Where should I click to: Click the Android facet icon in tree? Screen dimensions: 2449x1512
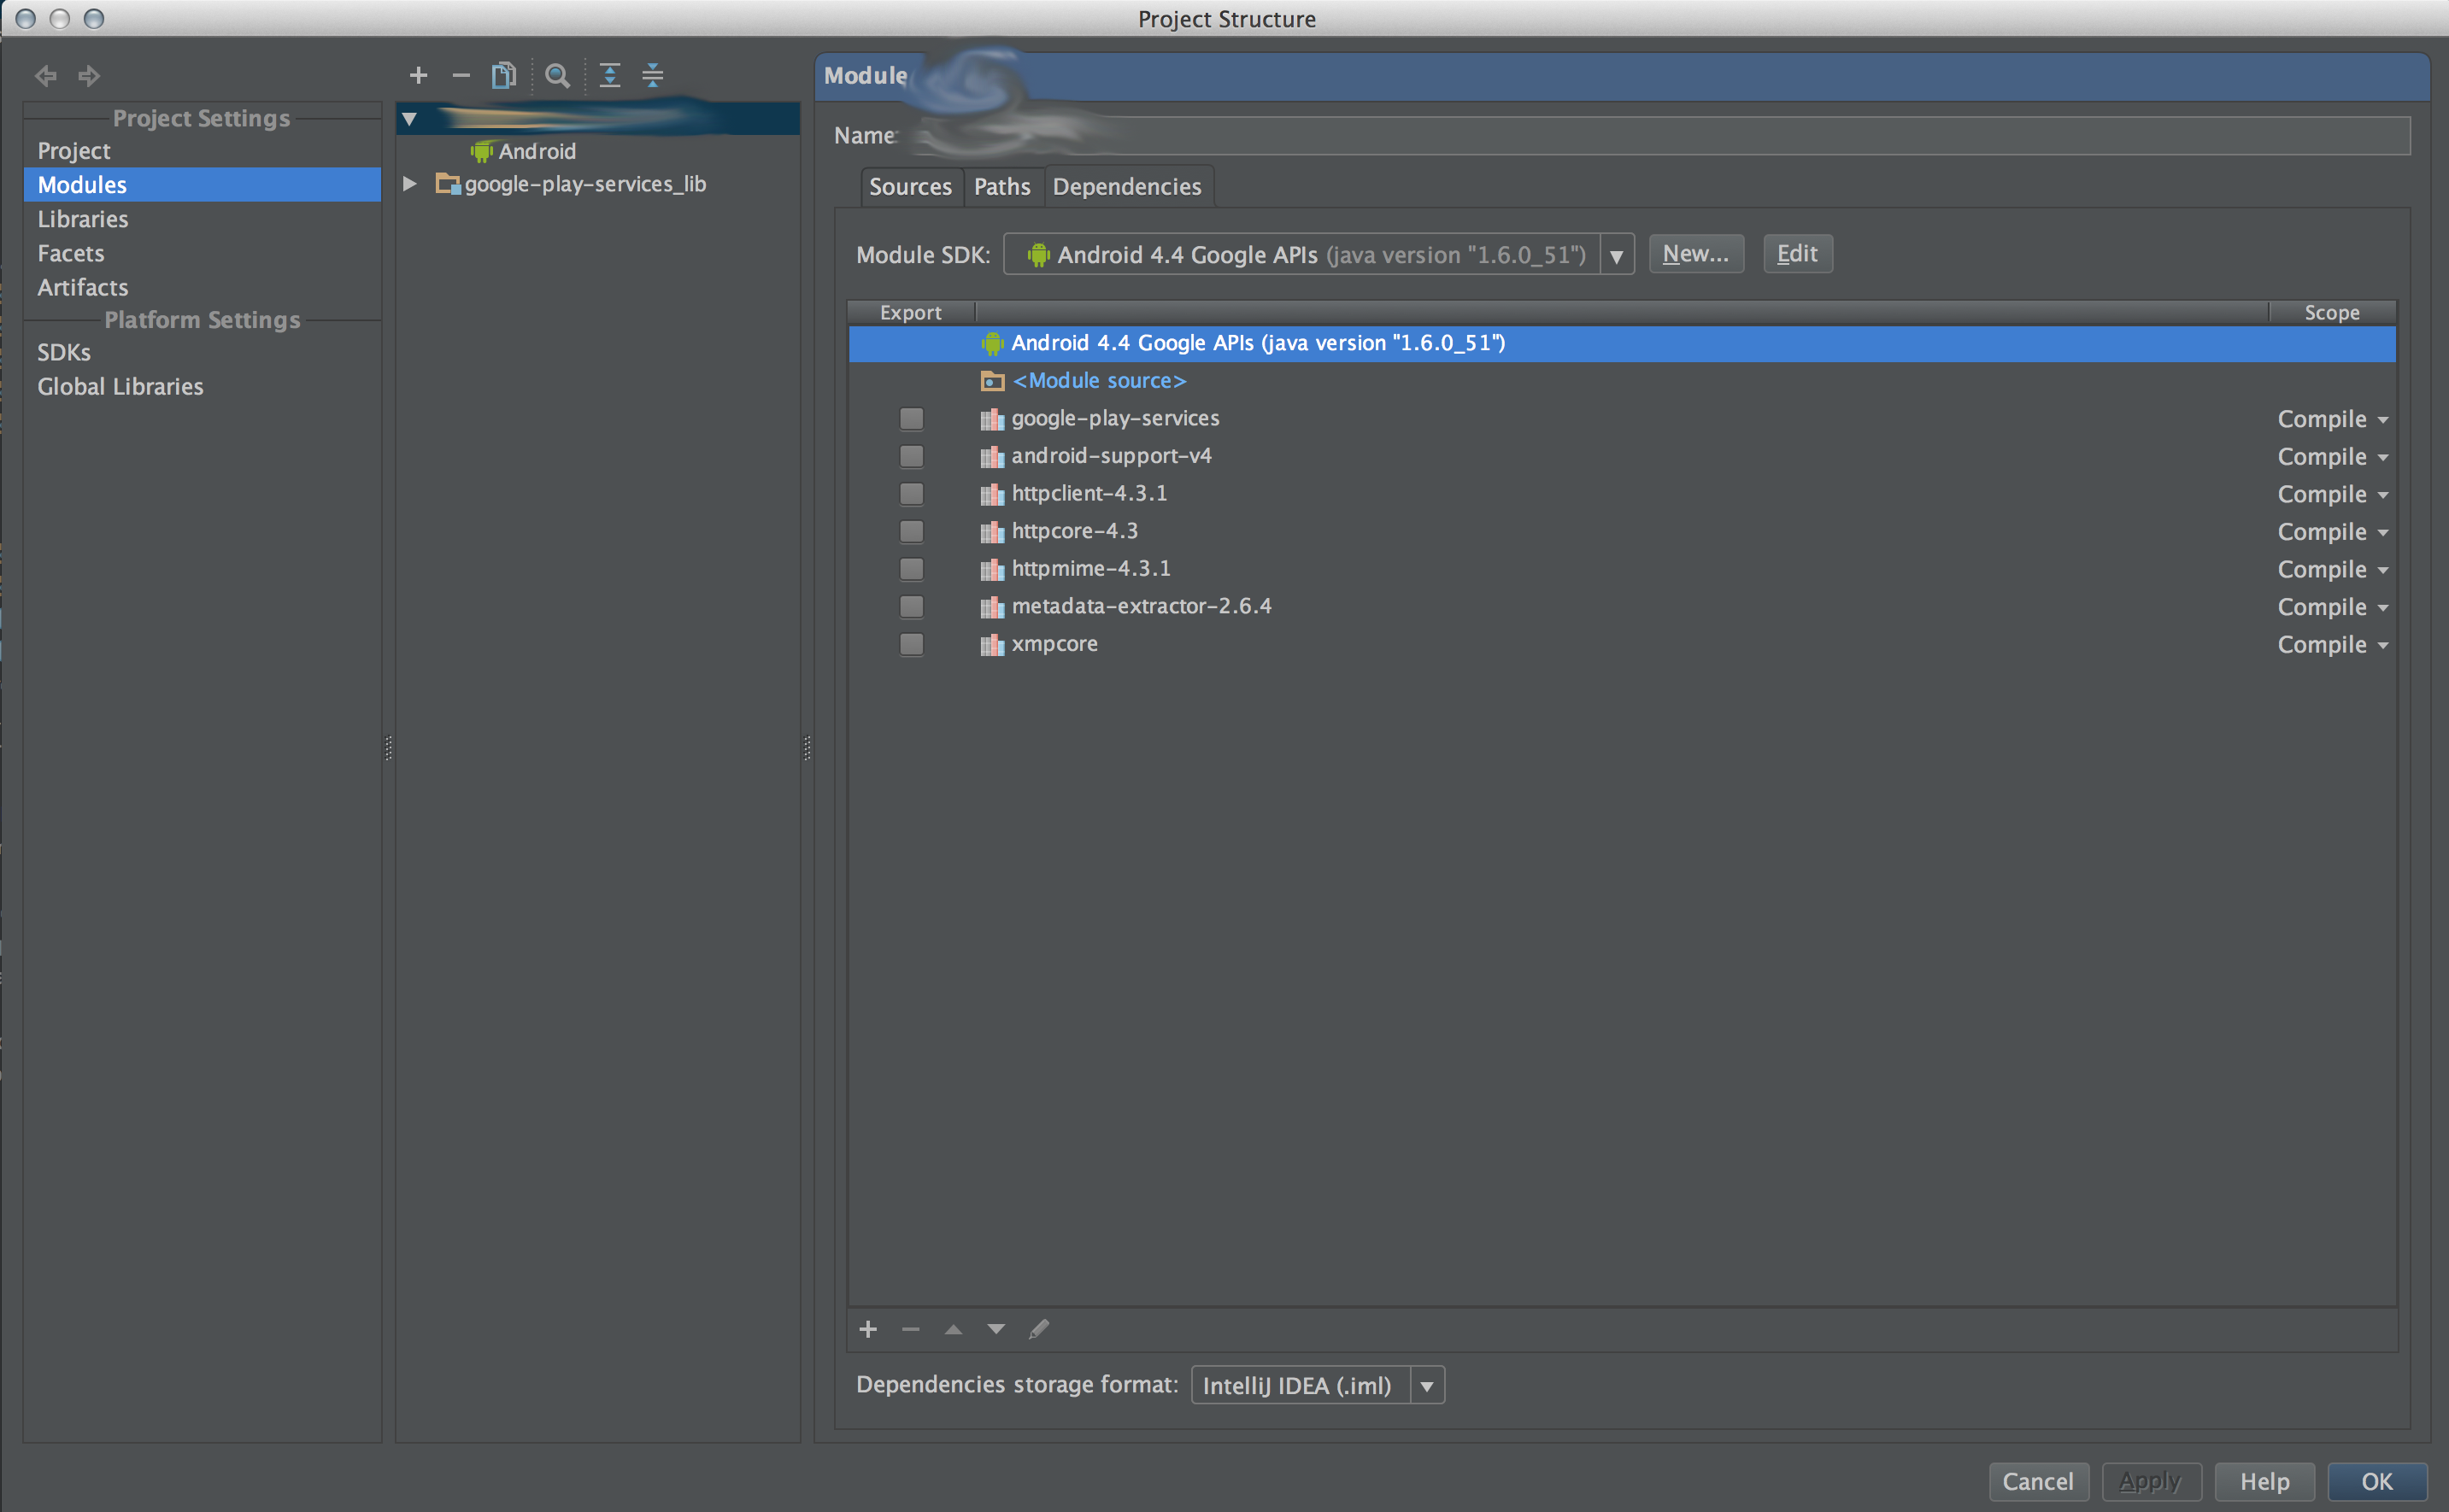point(482,151)
